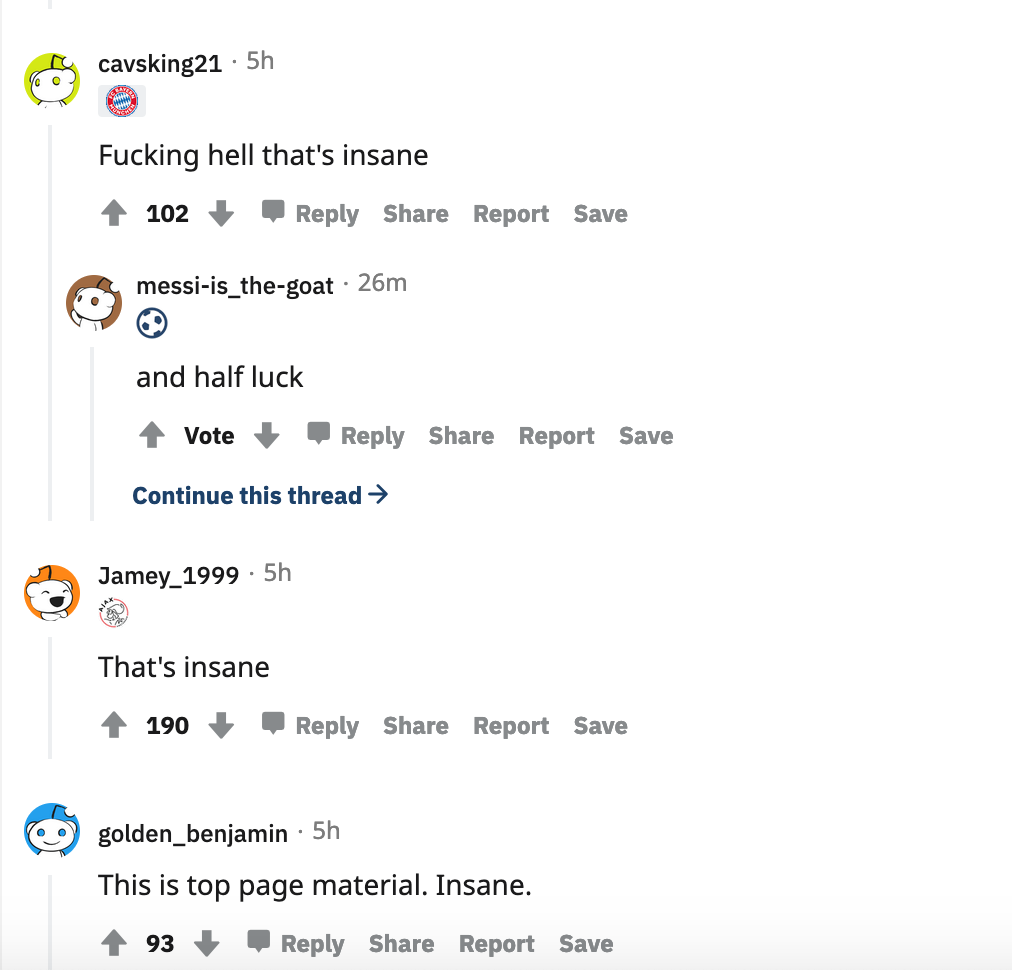Click Jamey_1999's avatar

52,593
